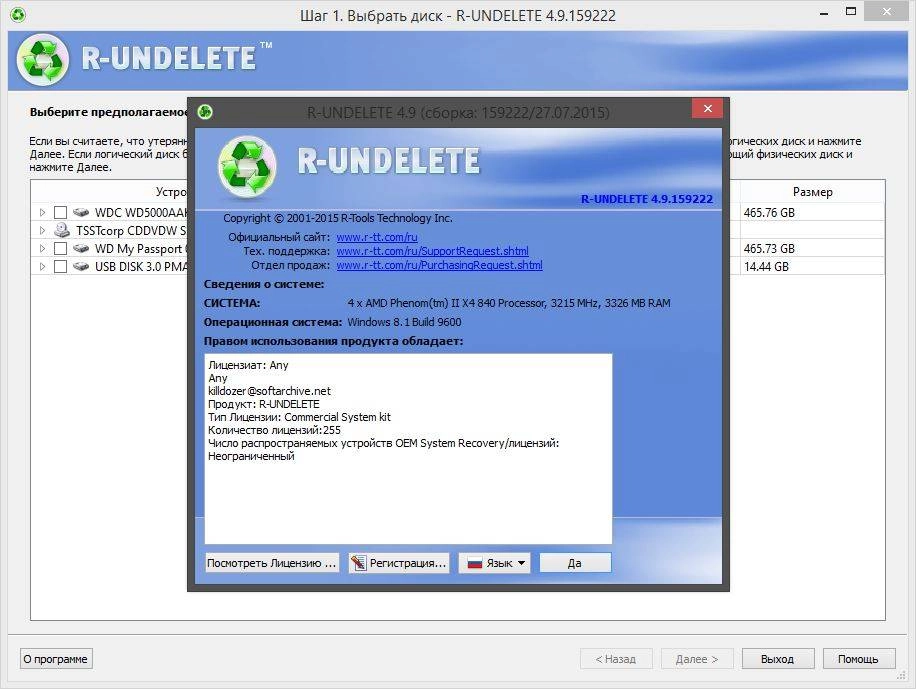Screen dimensions: 916x689
Task: Open the PurchasingRequest.shtml sales link
Action: click(439, 265)
